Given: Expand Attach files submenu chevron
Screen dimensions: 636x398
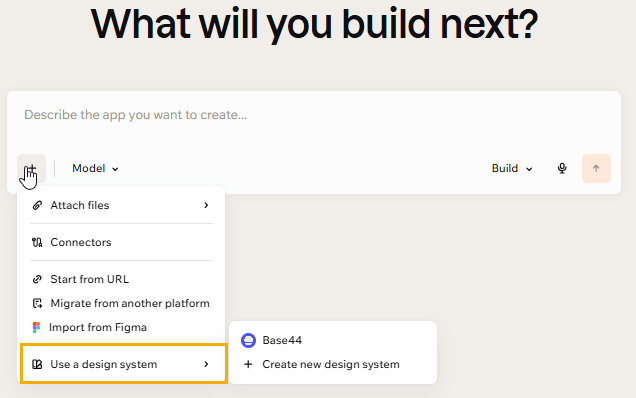Looking at the screenshot, I should click(206, 205).
